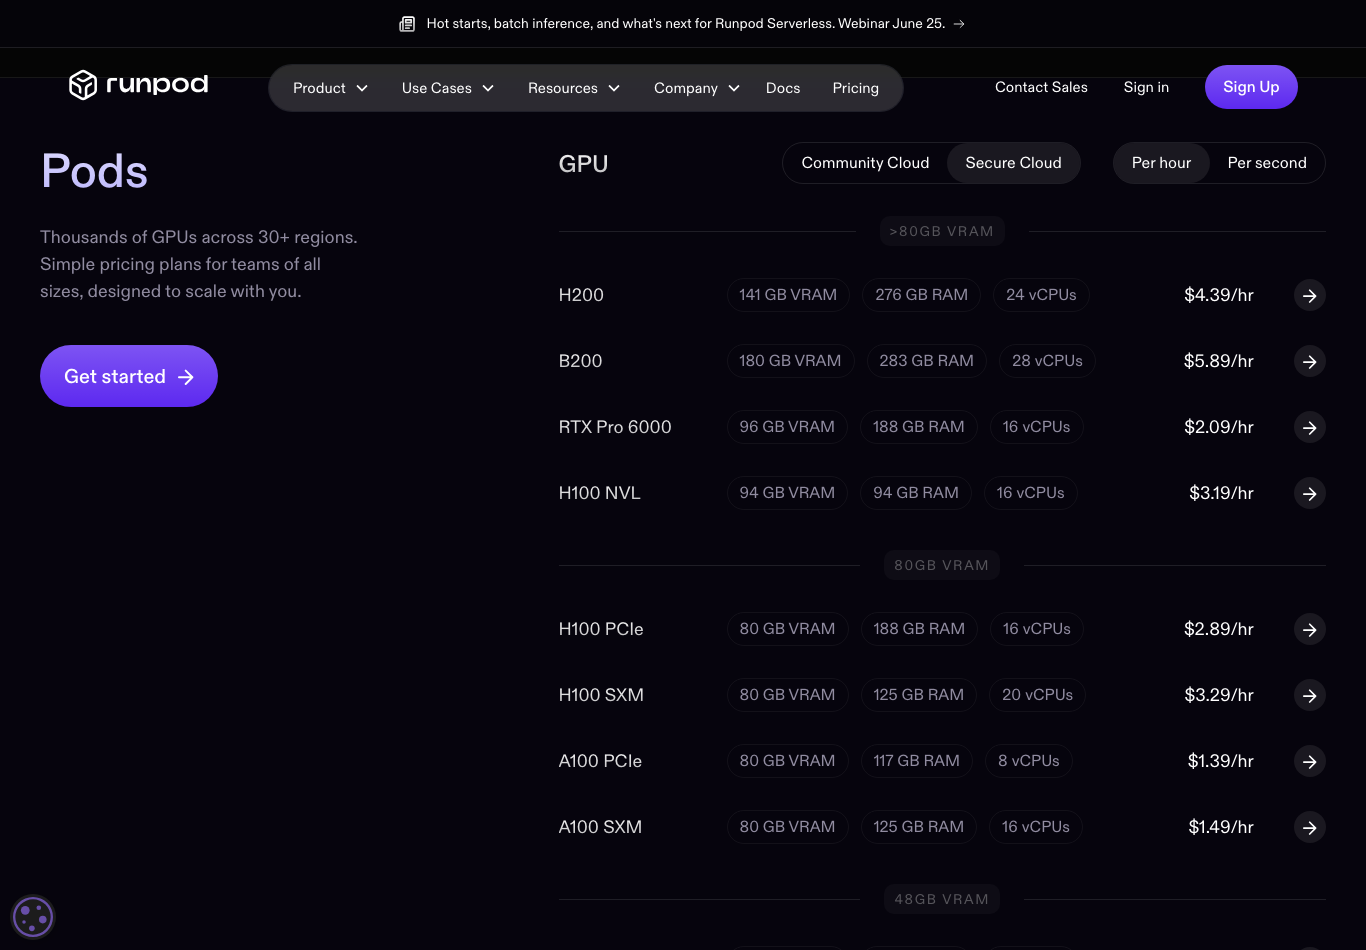This screenshot has width=1366, height=950.
Task: Click the Sign Up button
Action: [1251, 87]
